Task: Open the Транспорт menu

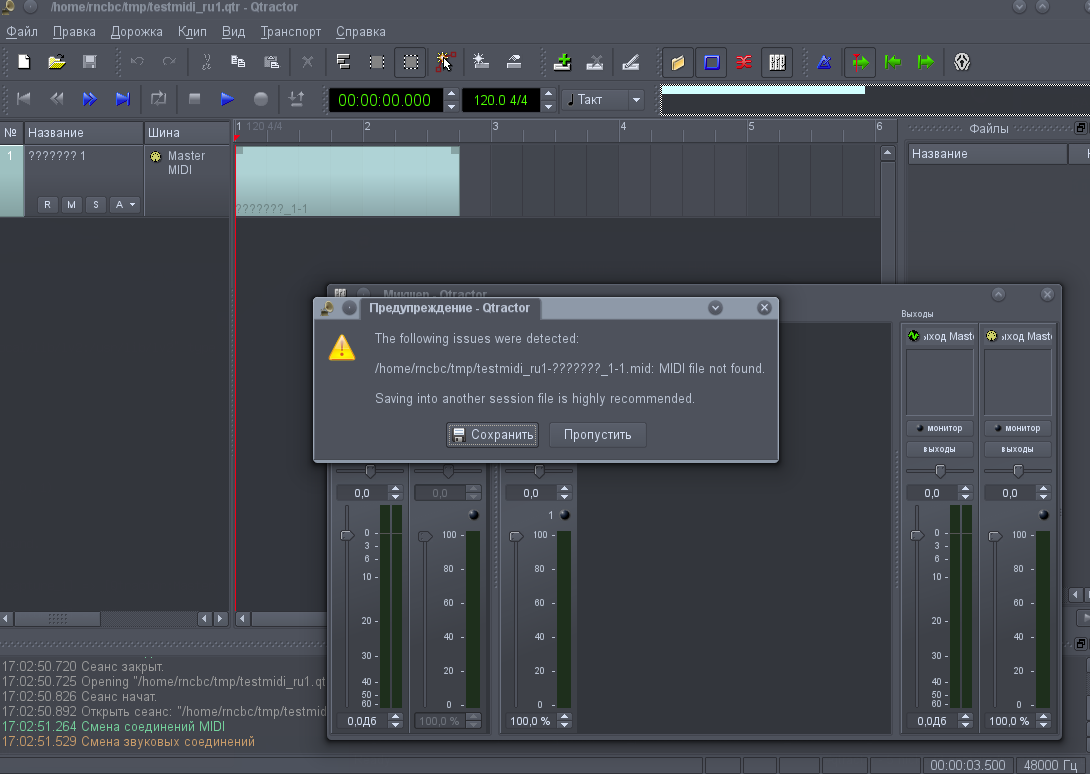Action: [x=291, y=32]
